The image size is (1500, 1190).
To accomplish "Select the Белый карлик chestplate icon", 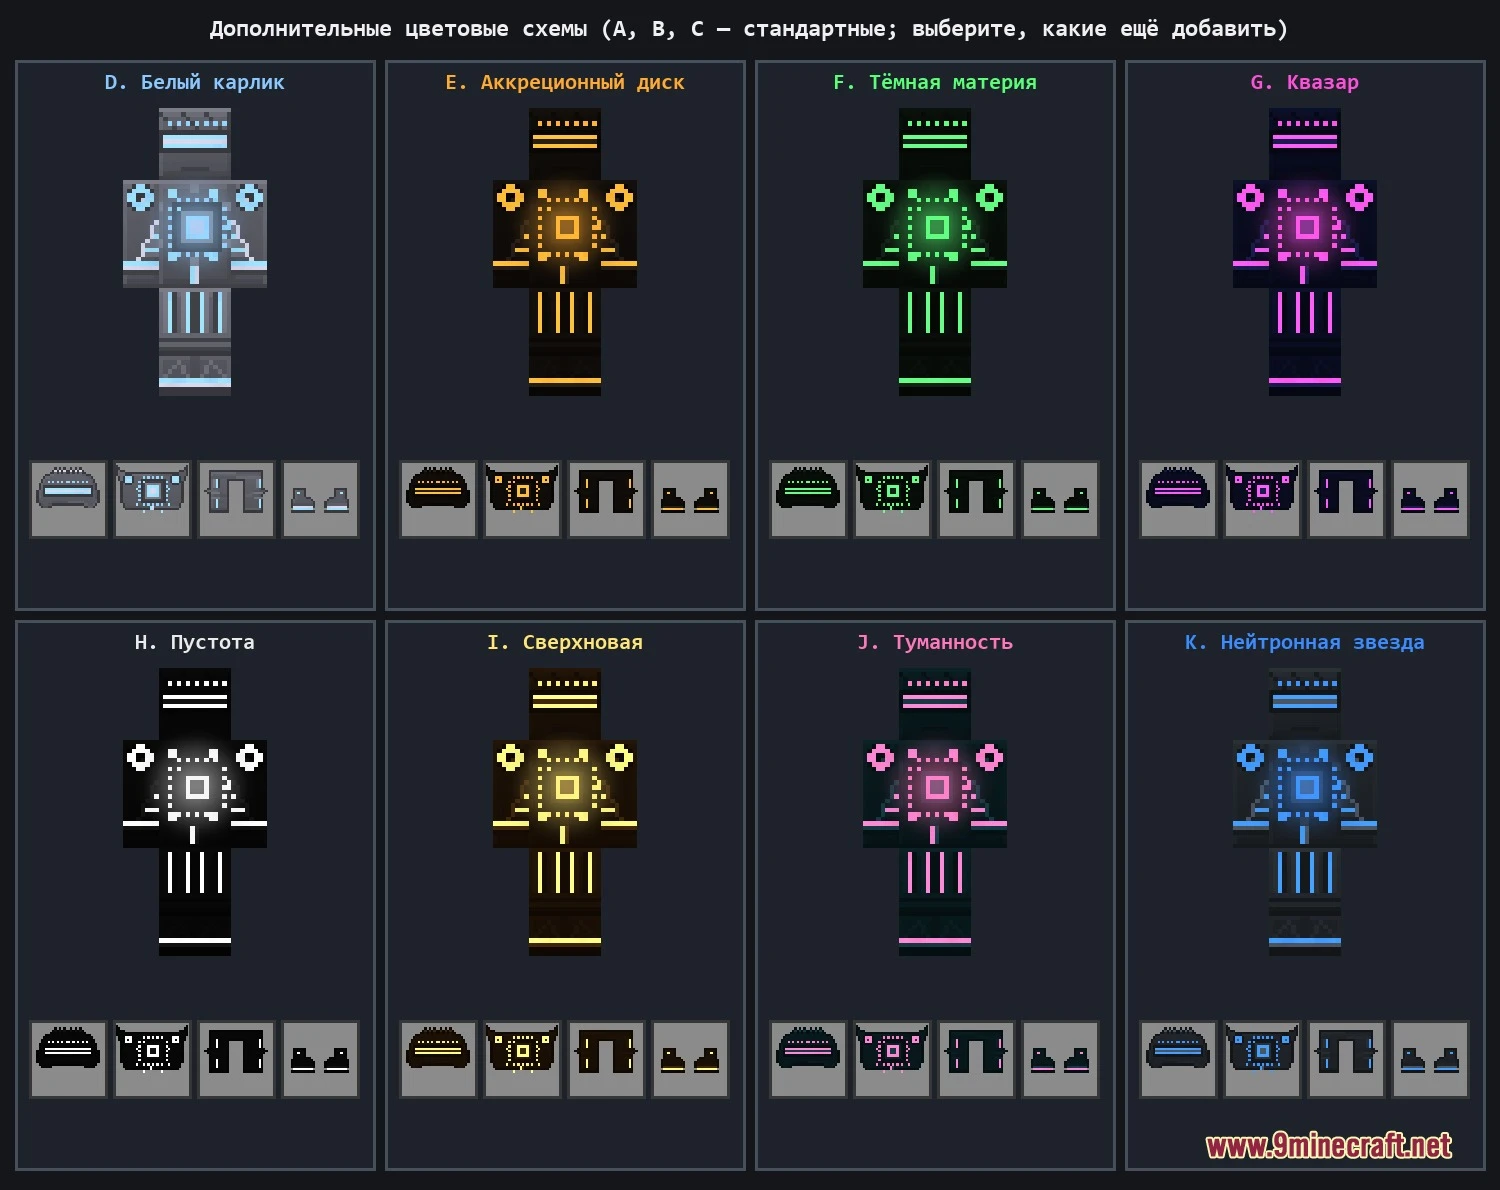I will [x=152, y=499].
